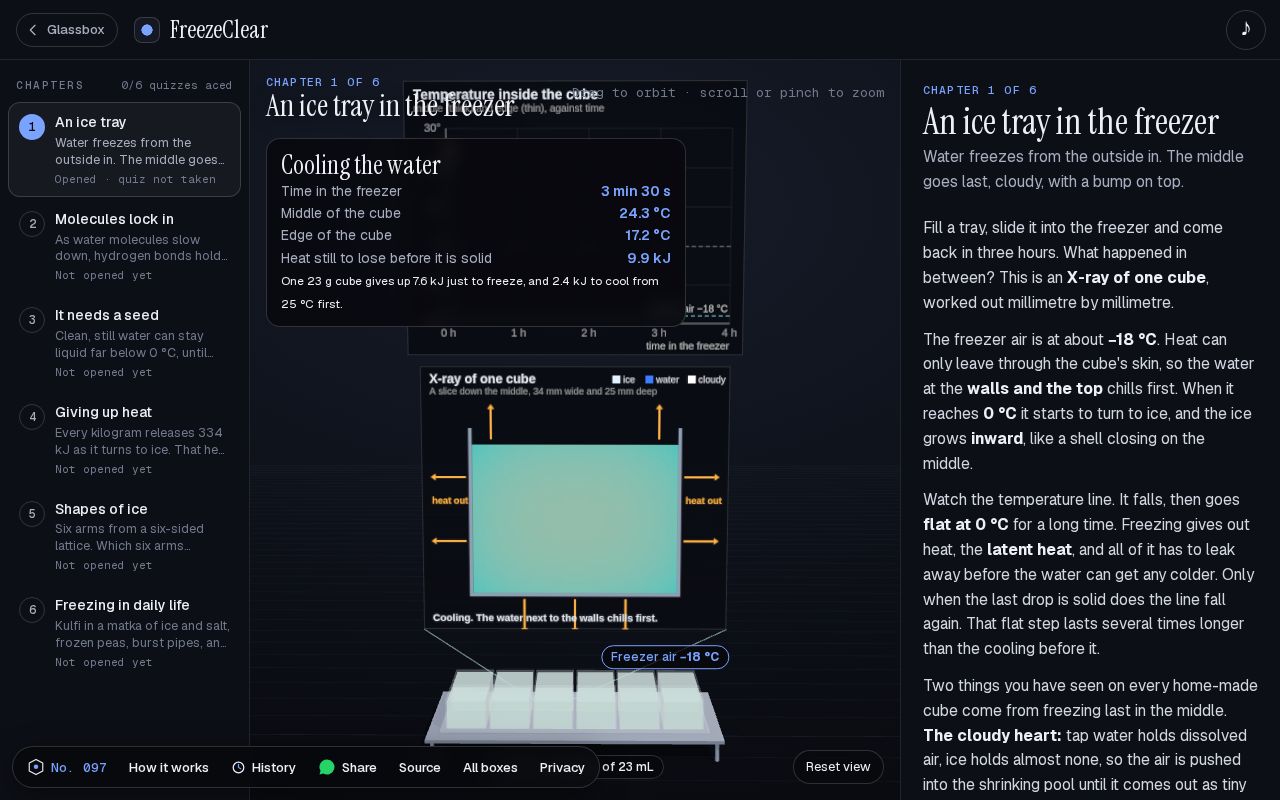Open the All boxes link

(x=490, y=767)
